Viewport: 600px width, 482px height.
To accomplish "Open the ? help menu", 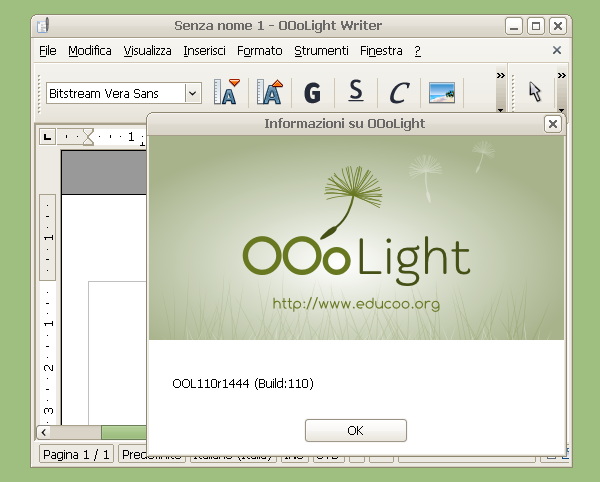I will coord(417,50).
